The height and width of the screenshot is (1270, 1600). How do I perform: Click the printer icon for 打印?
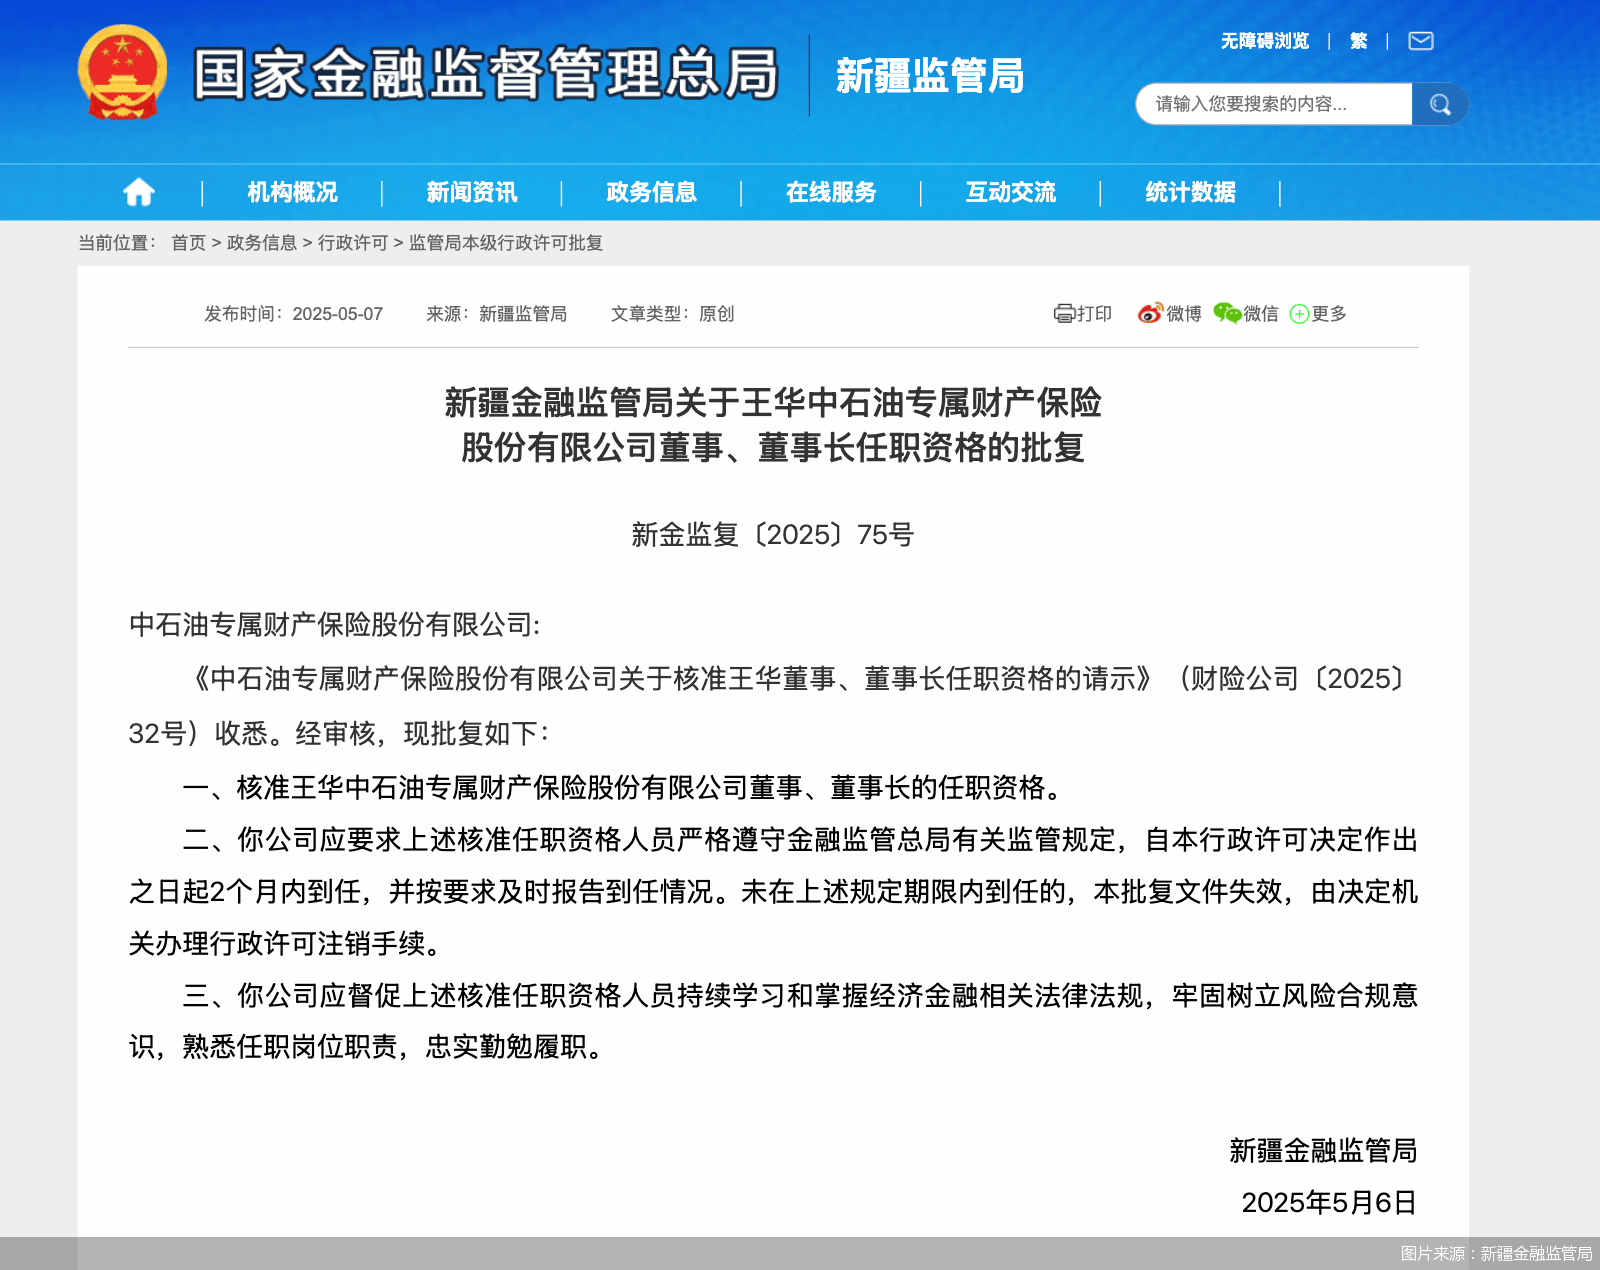point(1064,314)
